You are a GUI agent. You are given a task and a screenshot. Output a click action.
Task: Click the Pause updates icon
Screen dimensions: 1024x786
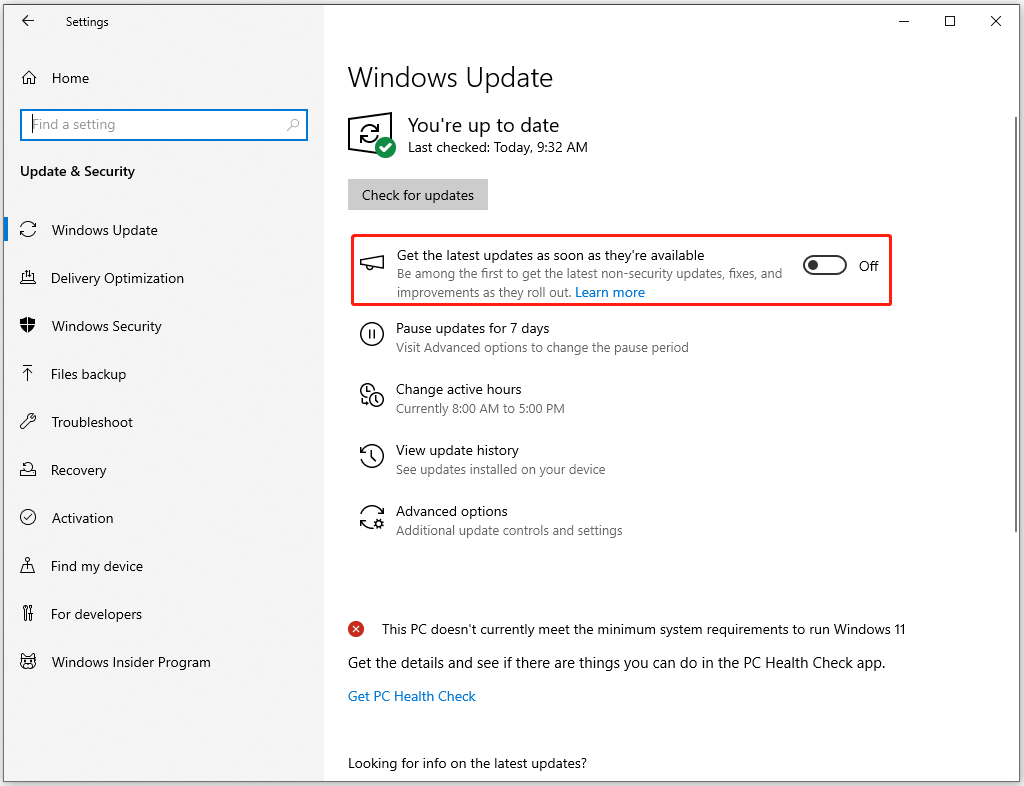371,335
